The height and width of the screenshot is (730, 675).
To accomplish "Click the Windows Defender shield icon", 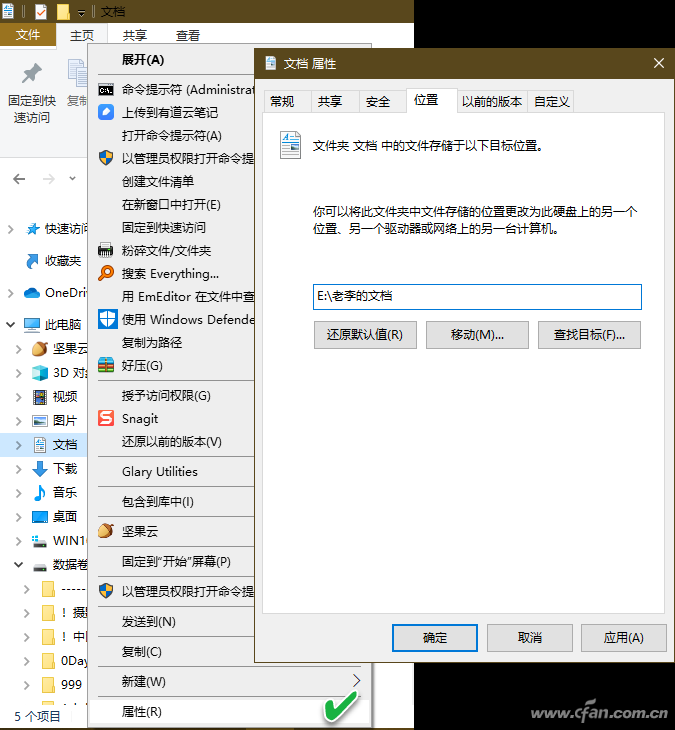I will pyautogui.click(x=106, y=319).
